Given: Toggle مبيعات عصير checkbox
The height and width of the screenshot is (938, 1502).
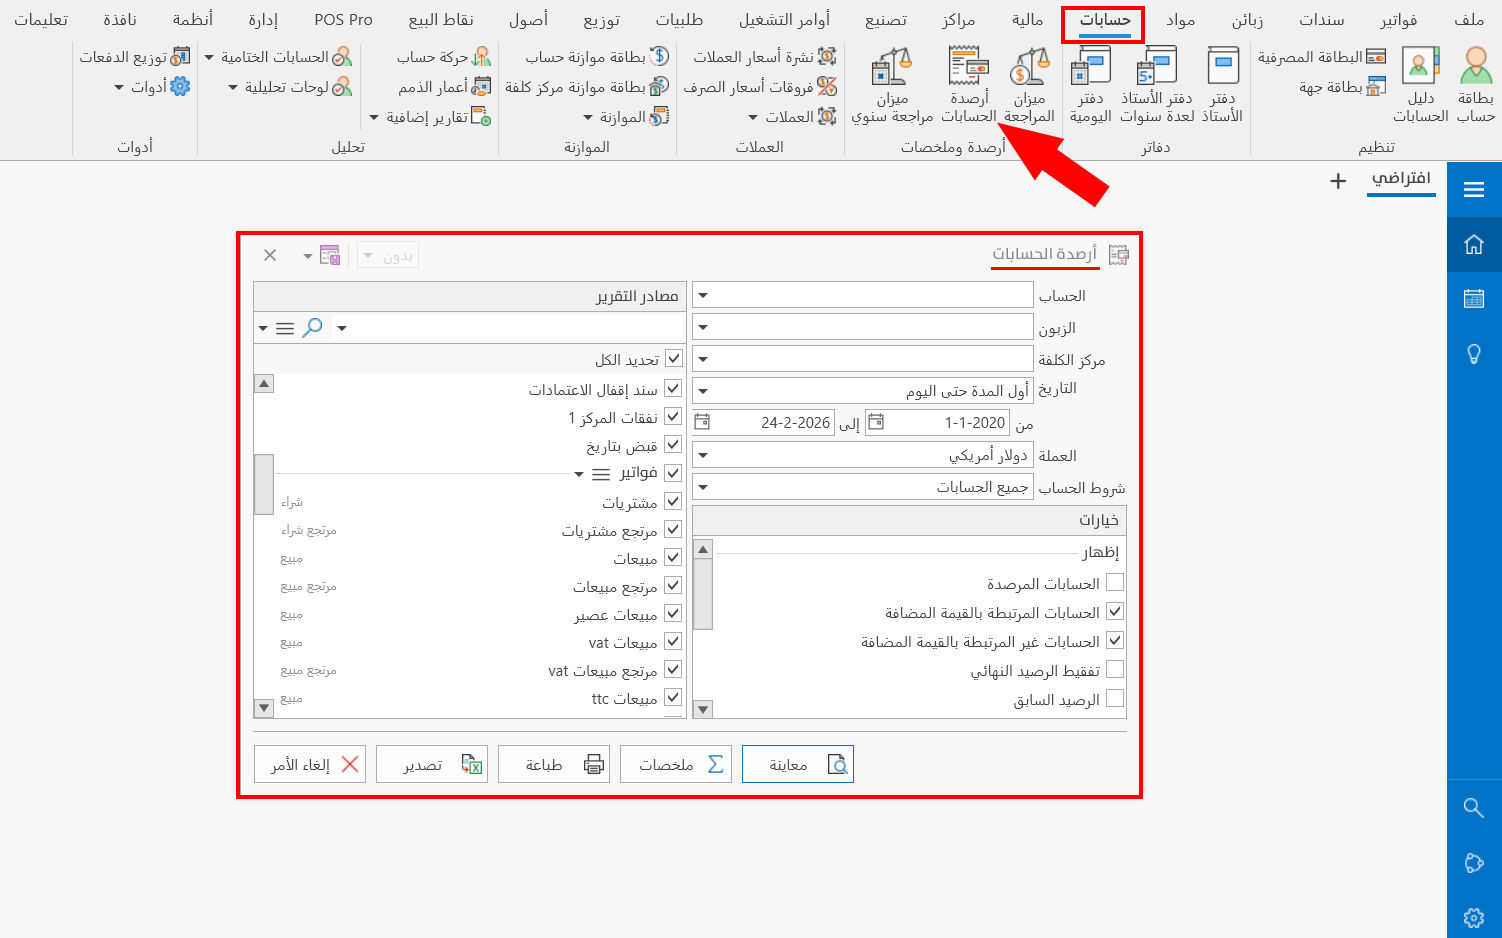Looking at the screenshot, I should click(x=673, y=613).
